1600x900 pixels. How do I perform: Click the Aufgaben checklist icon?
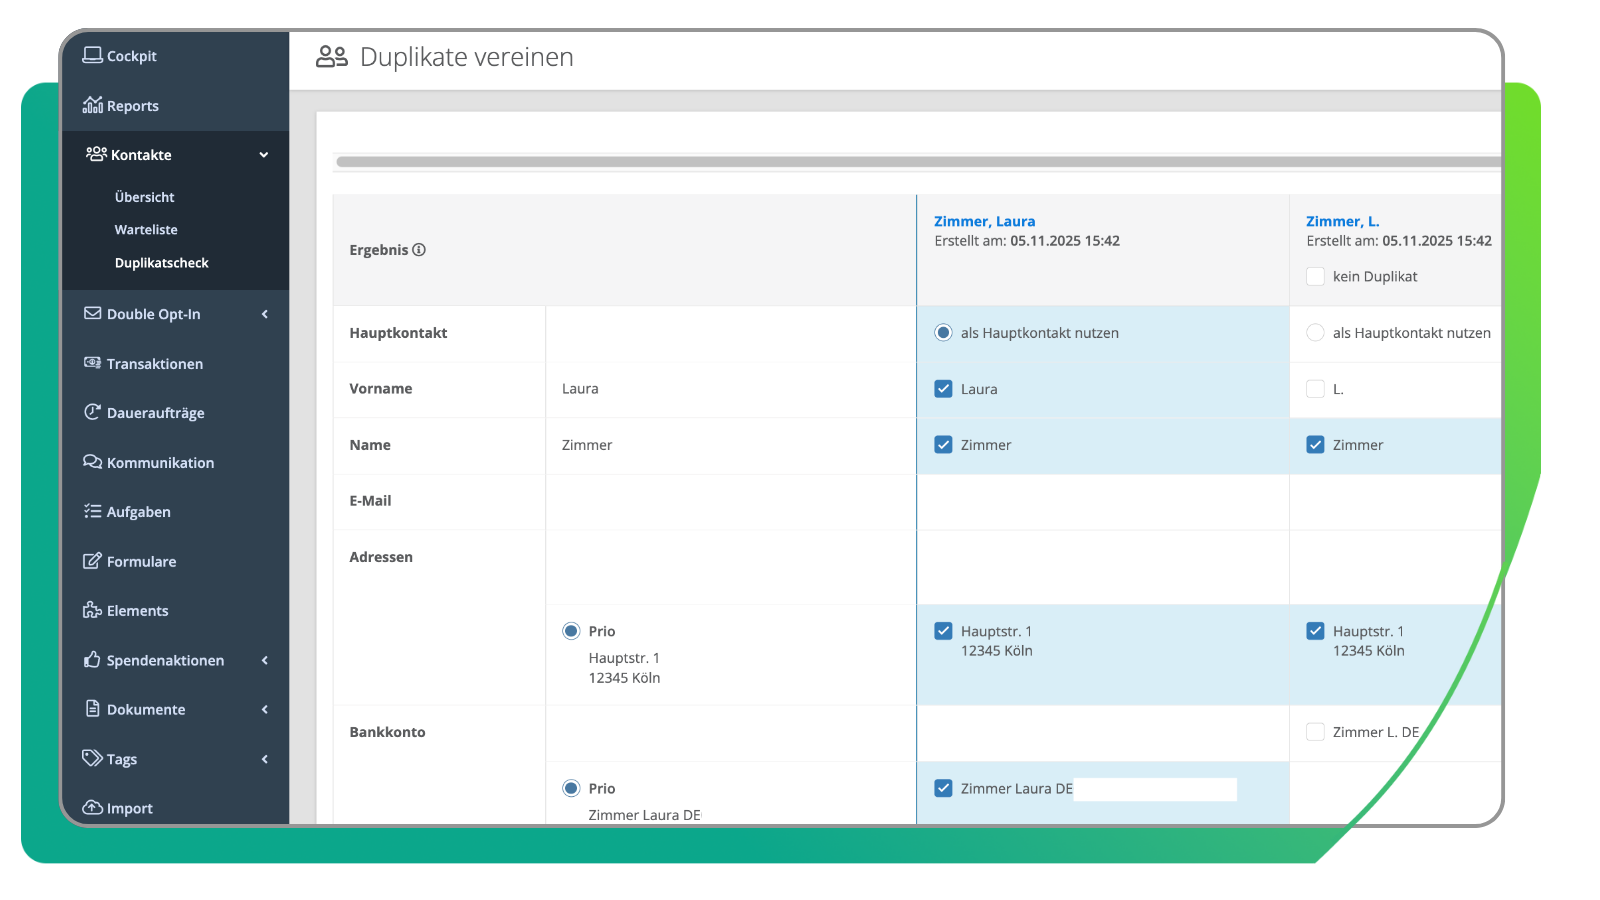pyautogui.click(x=92, y=511)
